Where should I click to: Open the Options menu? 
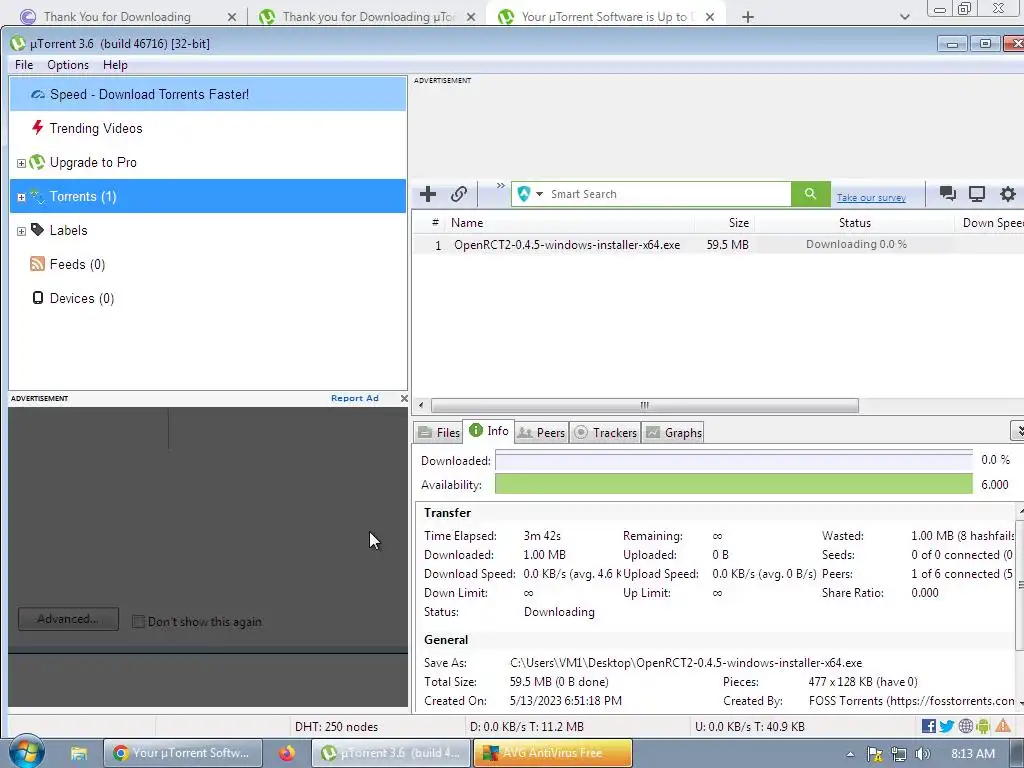pos(68,65)
